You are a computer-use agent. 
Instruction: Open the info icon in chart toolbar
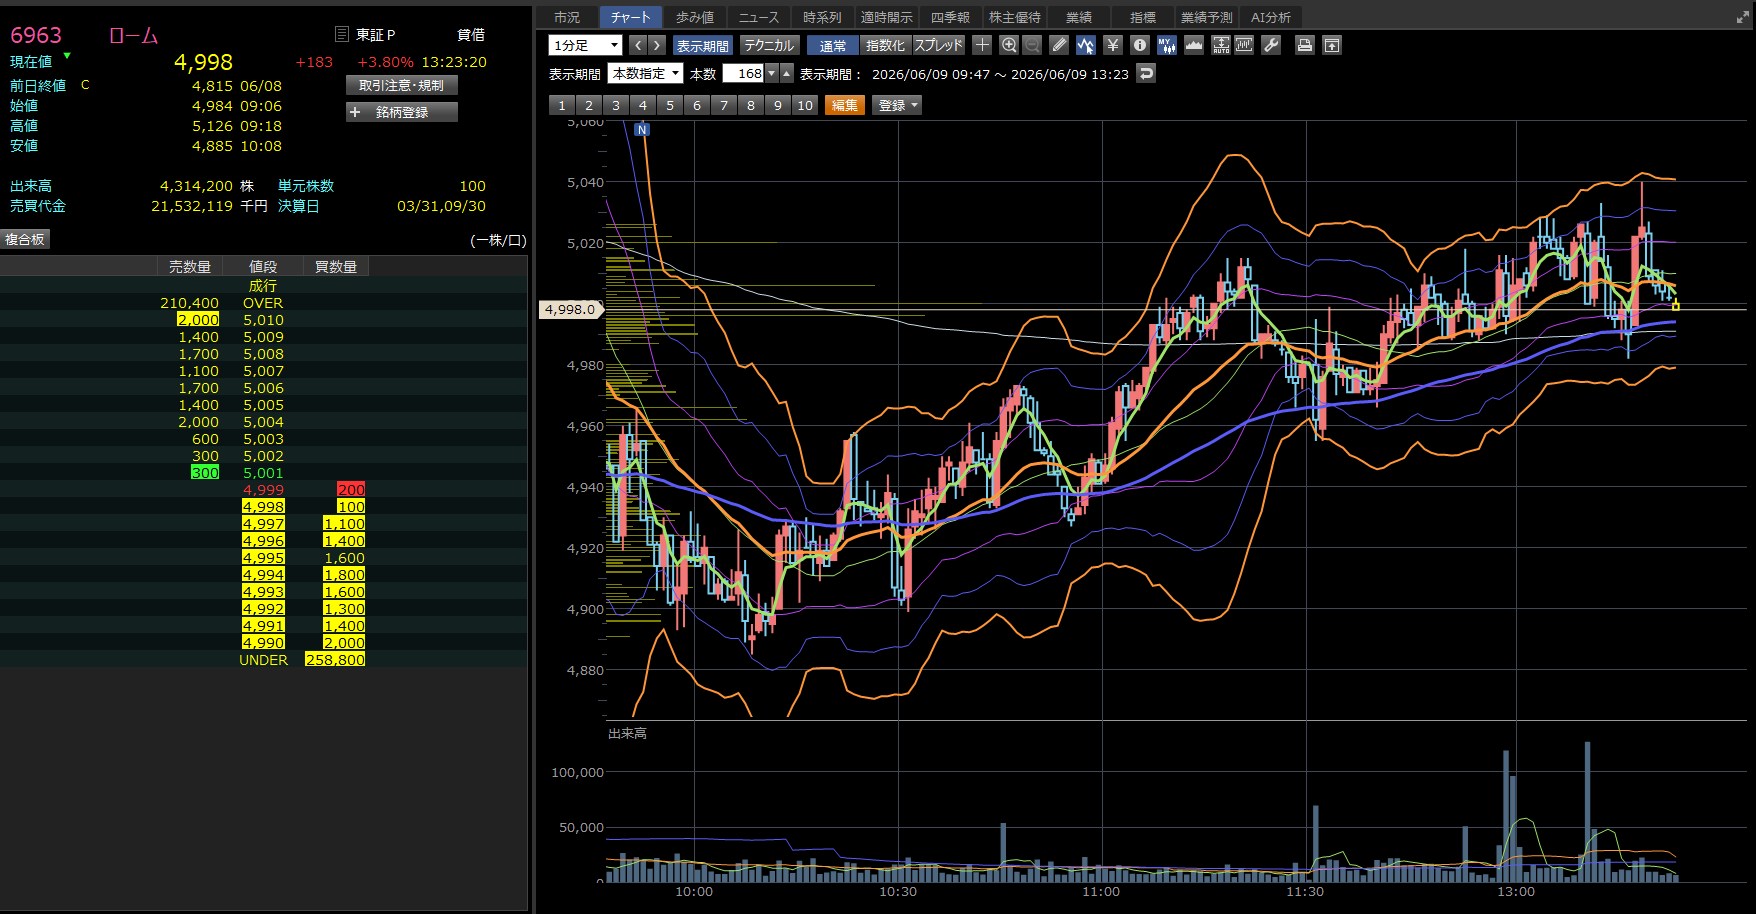point(1139,45)
